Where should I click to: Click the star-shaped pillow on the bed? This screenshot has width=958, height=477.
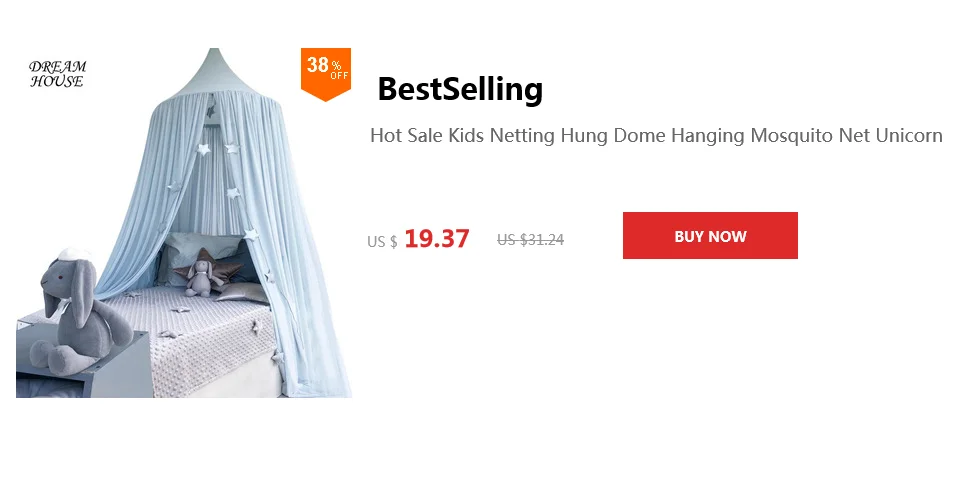208,269
